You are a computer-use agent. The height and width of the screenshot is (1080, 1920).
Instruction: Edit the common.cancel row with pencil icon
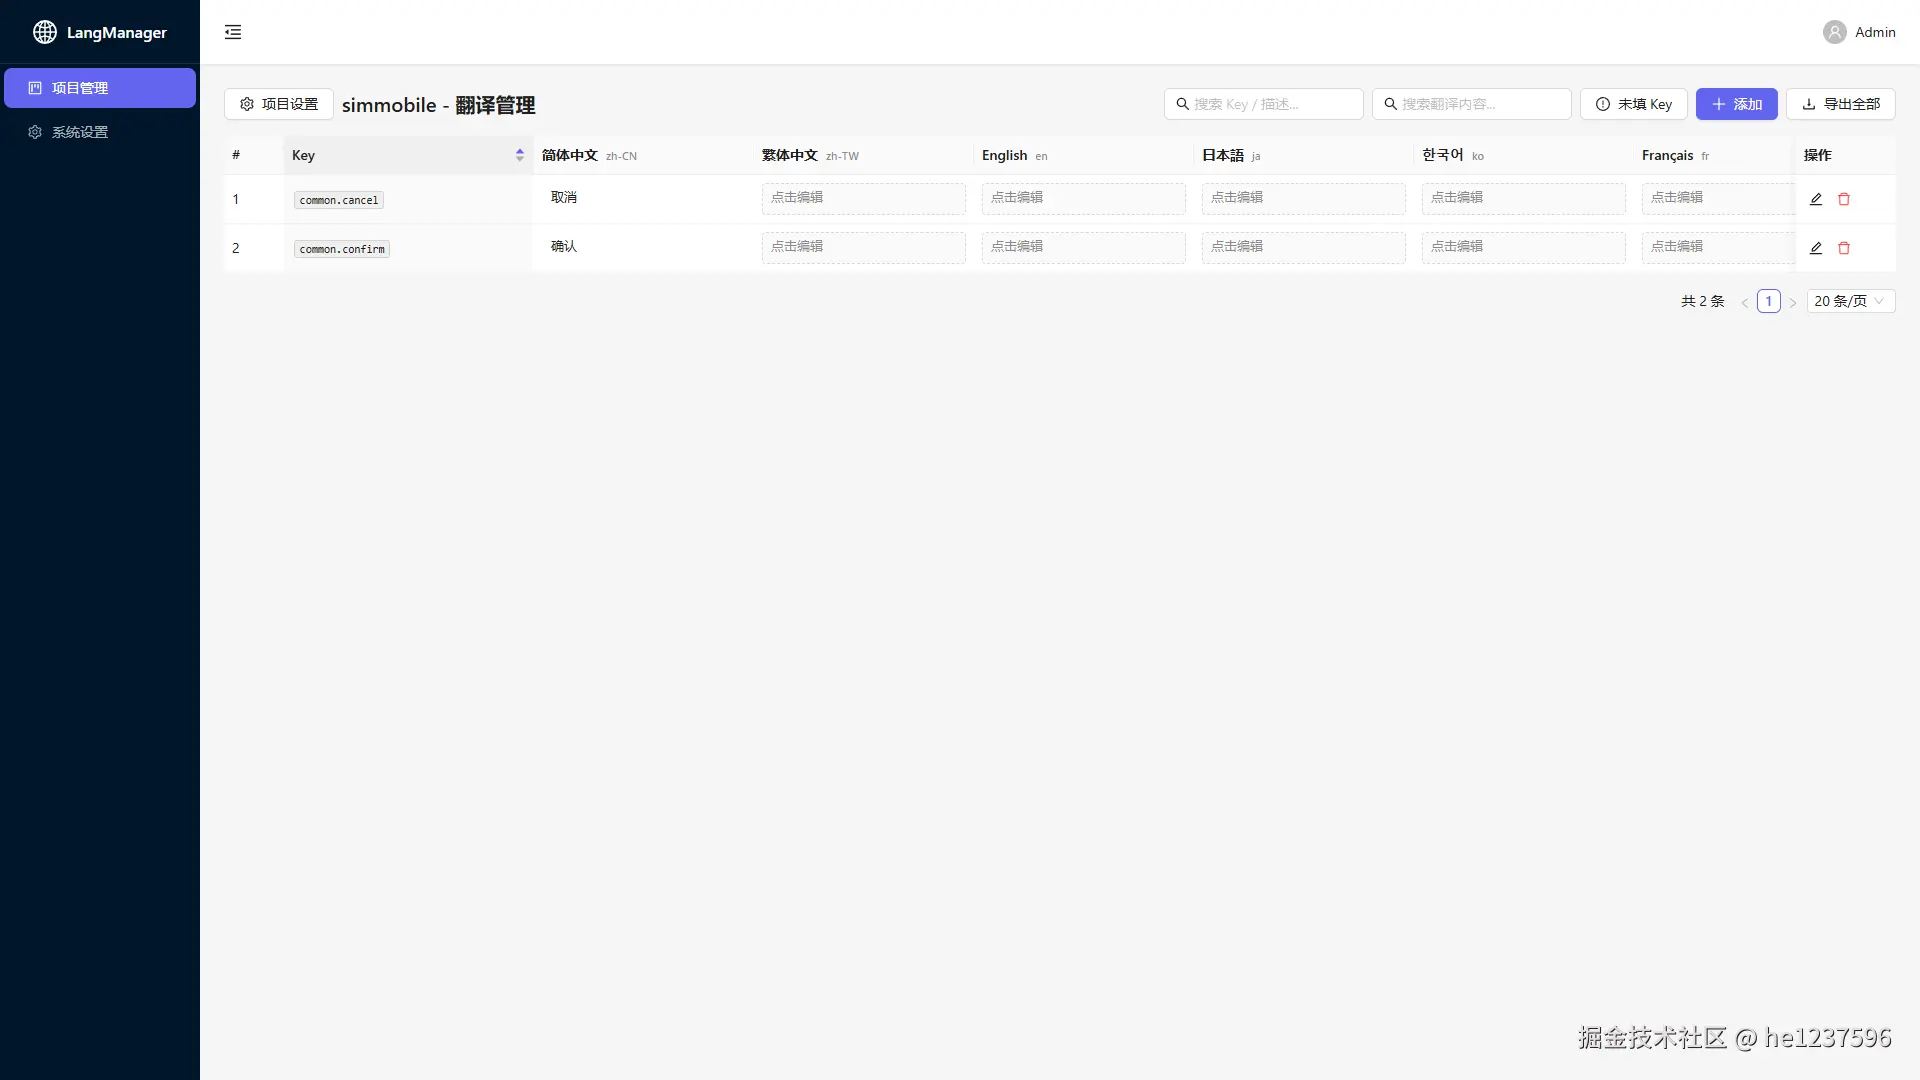tap(1816, 199)
